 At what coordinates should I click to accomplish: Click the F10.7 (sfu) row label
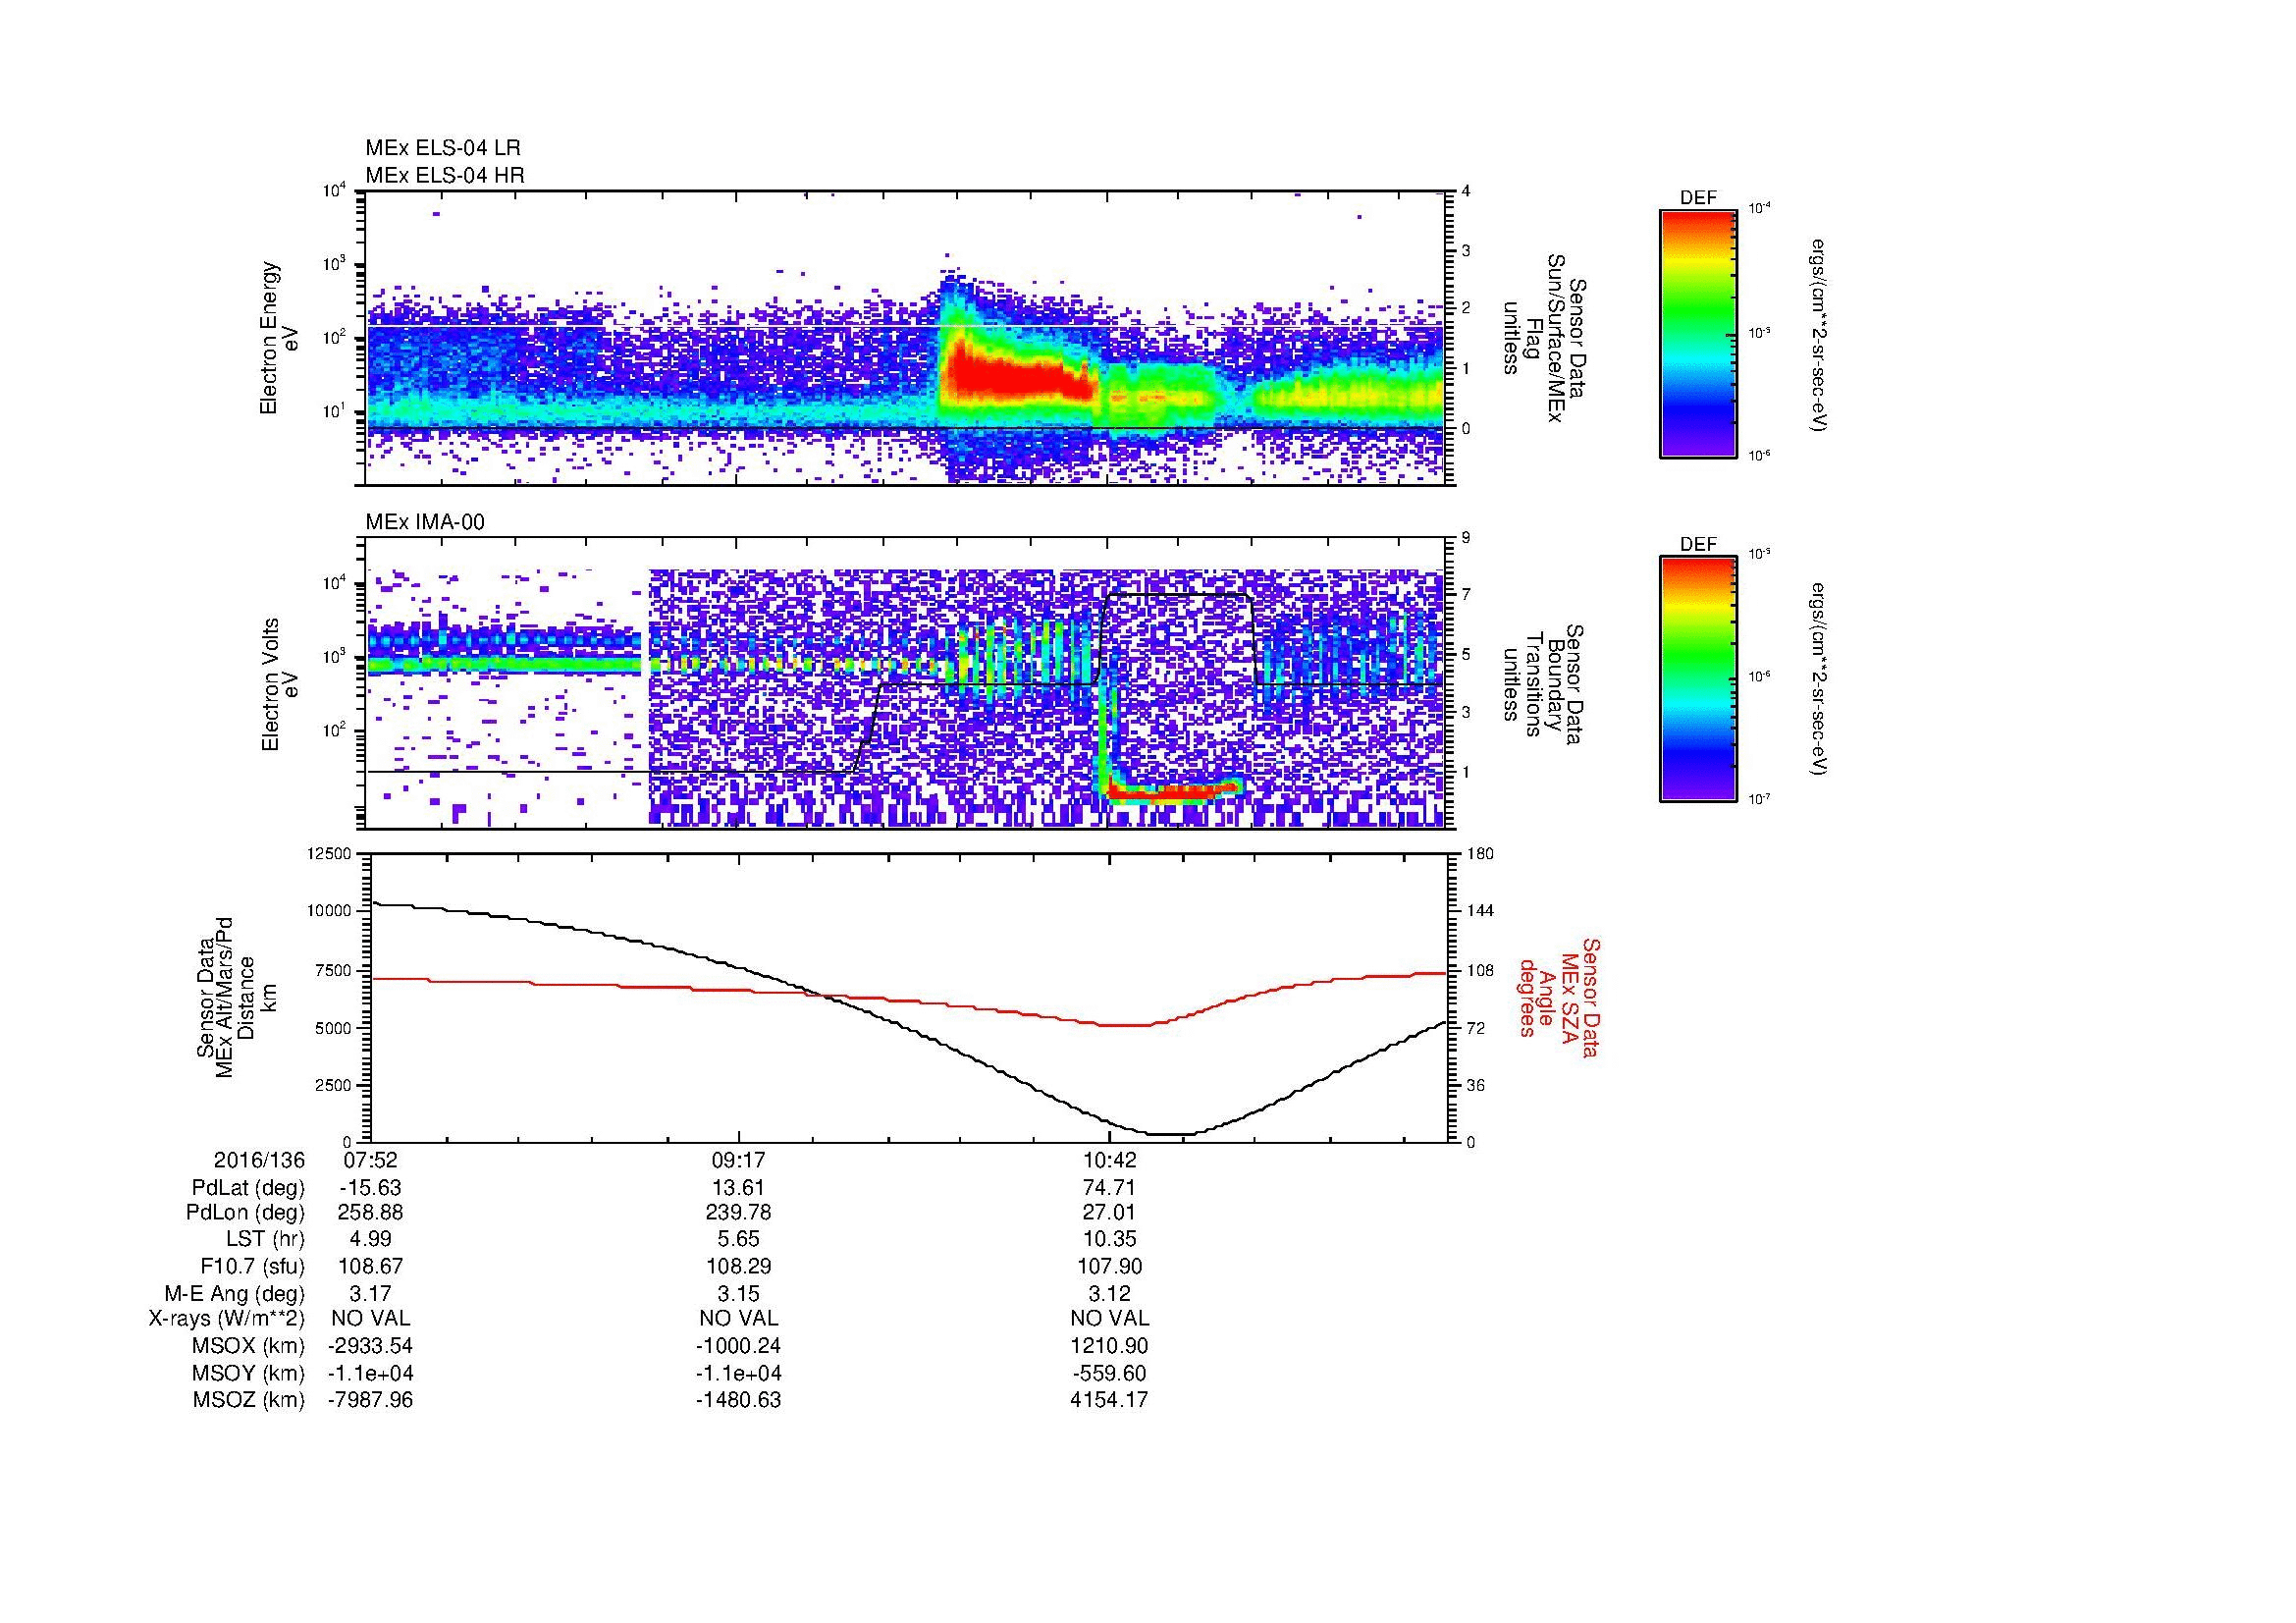253,1267
